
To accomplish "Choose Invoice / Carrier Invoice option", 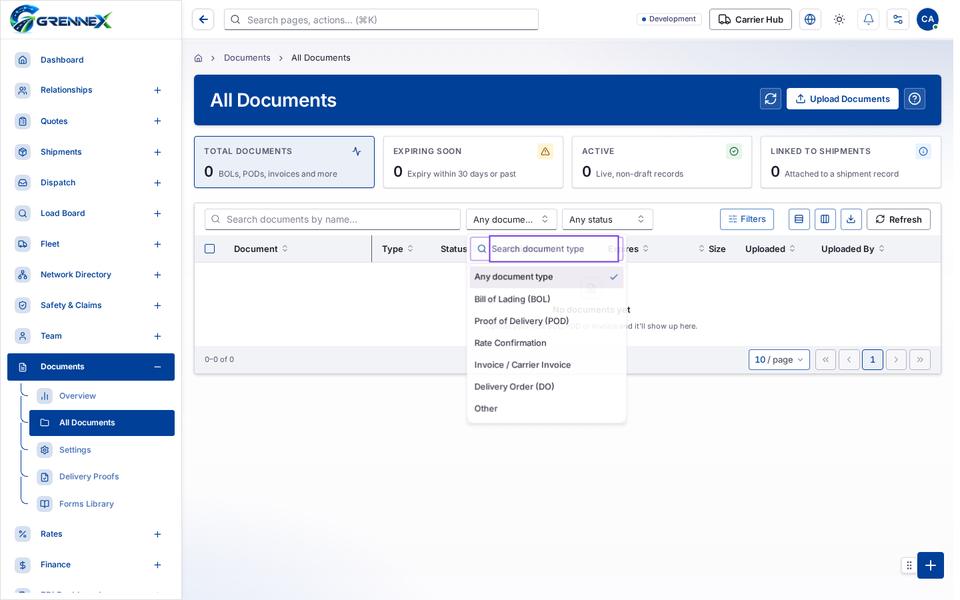I will [546, 365].
